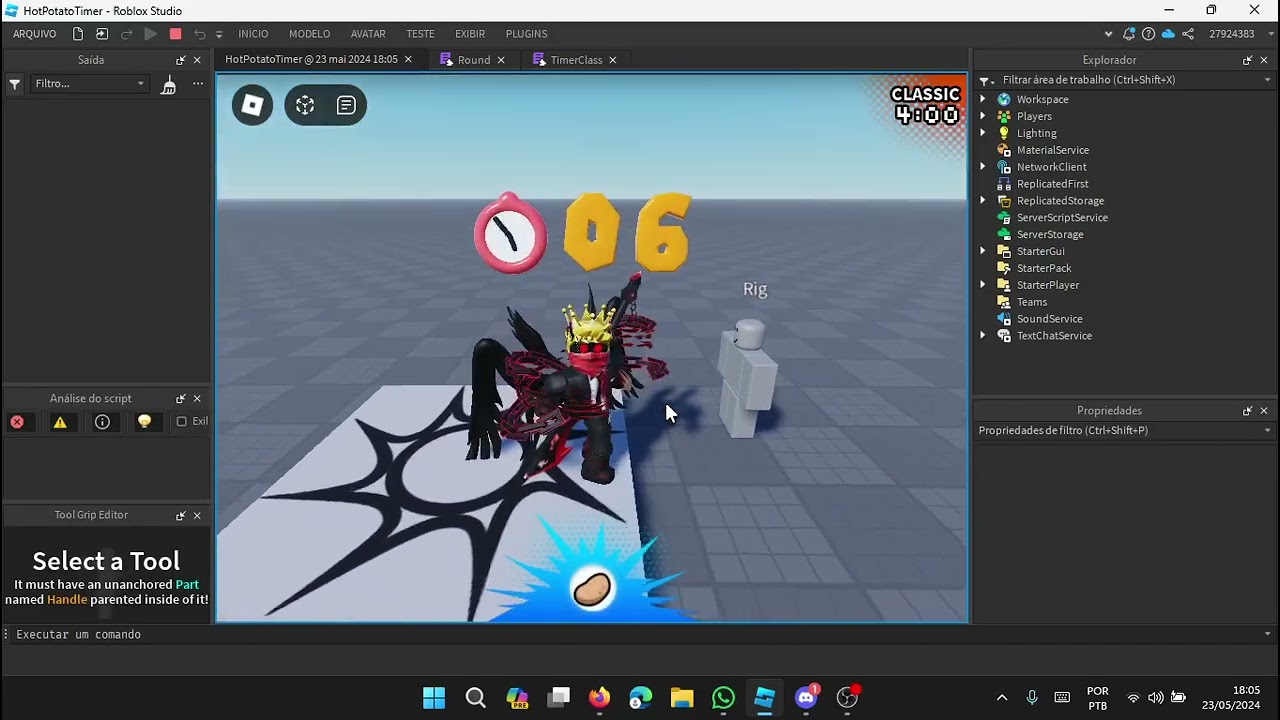
Task: Toggle the script analysis errors filter
Action: [17, 422]
